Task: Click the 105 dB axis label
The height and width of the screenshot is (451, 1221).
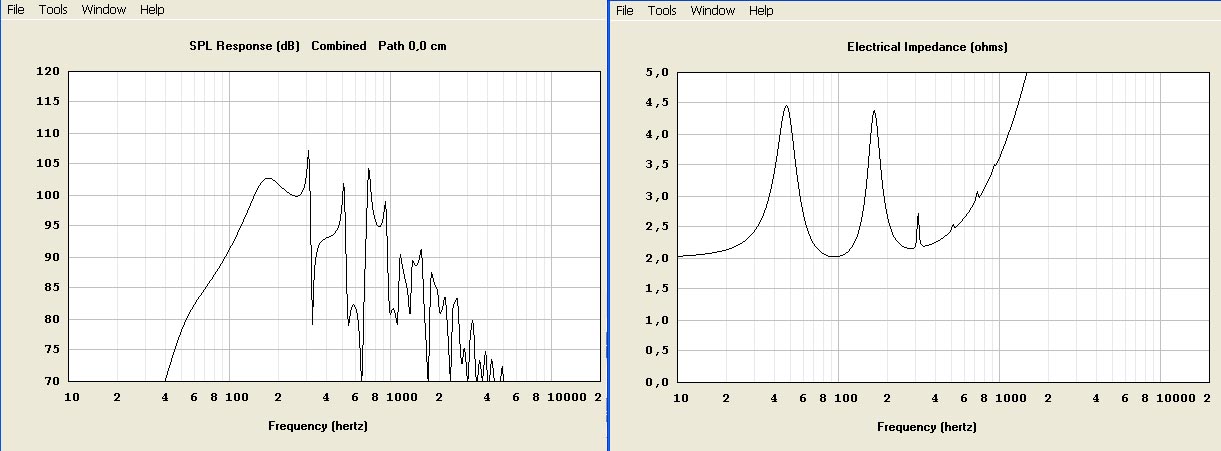Action: pyautogui.click(x=49, y=165)
